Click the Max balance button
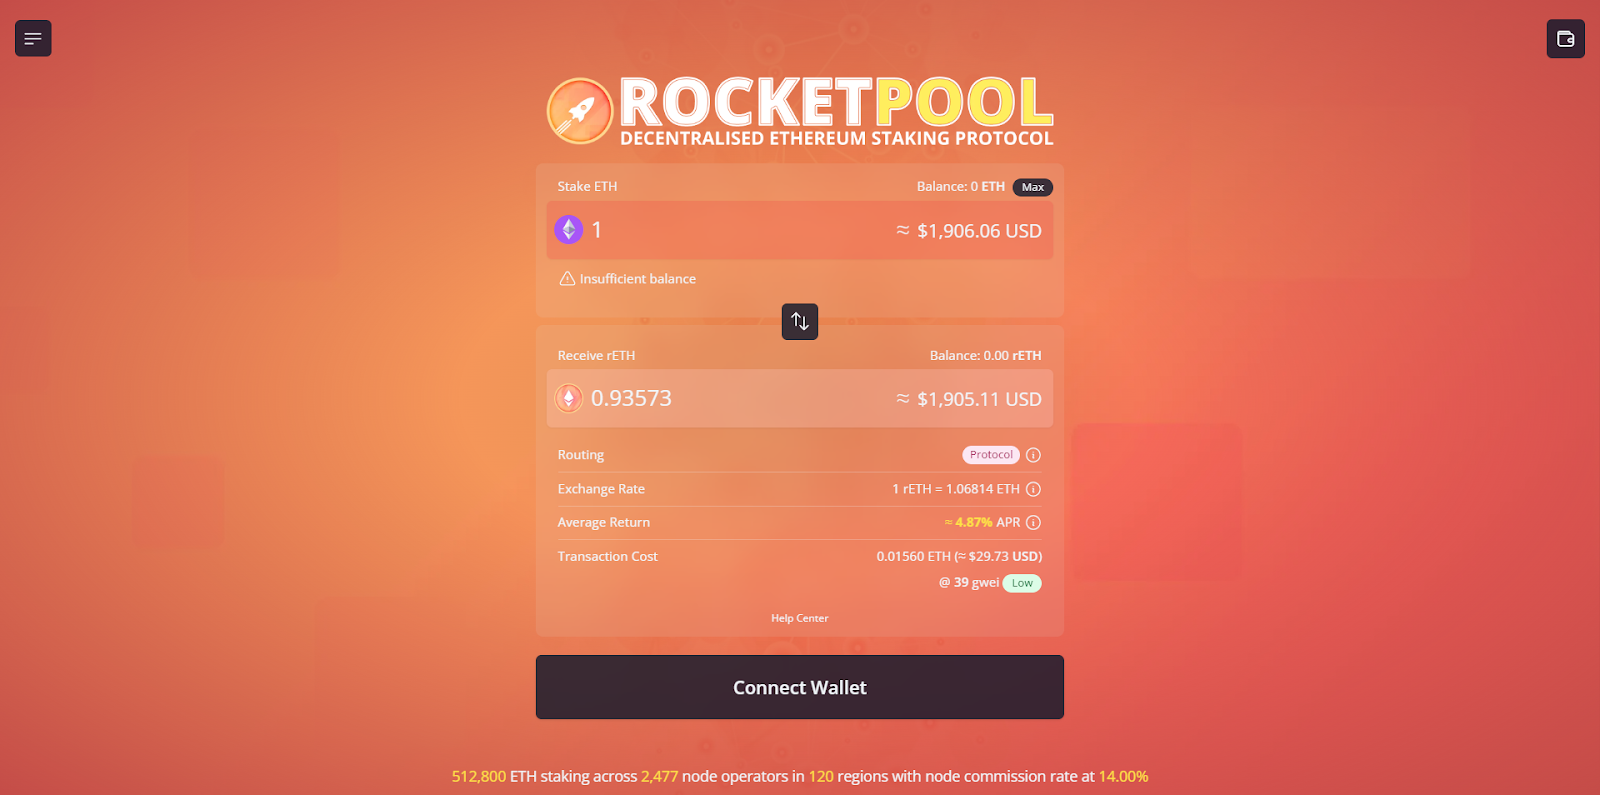The width and height of the screenshot is (1600, 795). pos(1033,187)
